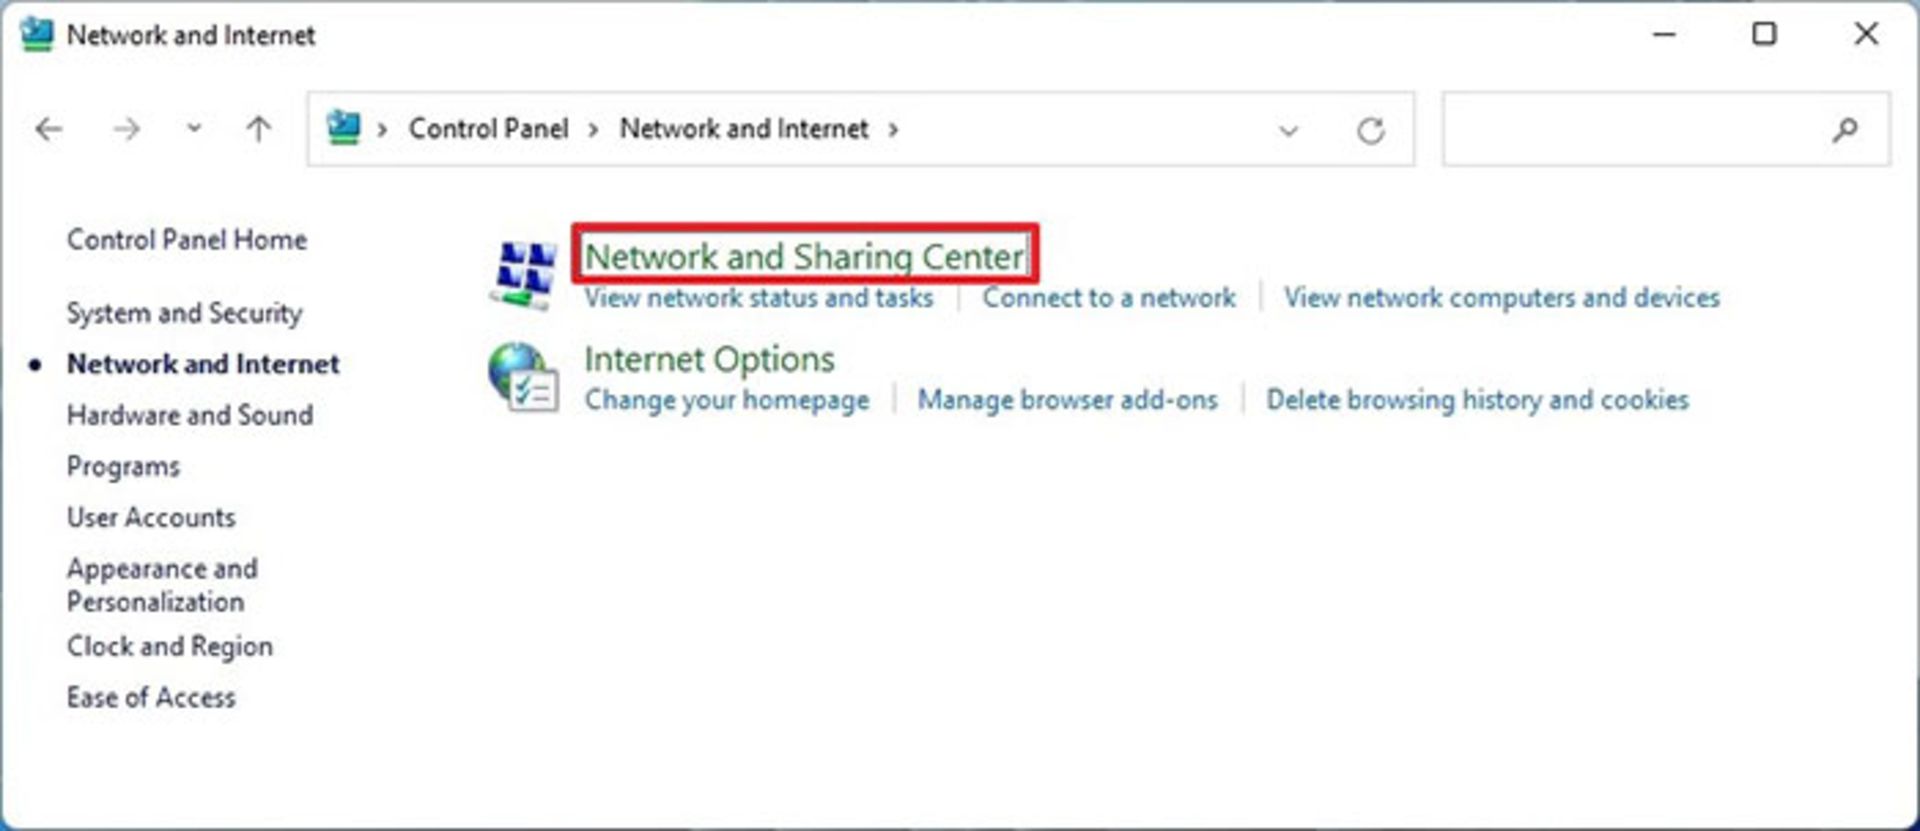The width and height of the screenshot is (1920, 831).
Task: Click View network status and tasks
Action: tap(758, 298)
